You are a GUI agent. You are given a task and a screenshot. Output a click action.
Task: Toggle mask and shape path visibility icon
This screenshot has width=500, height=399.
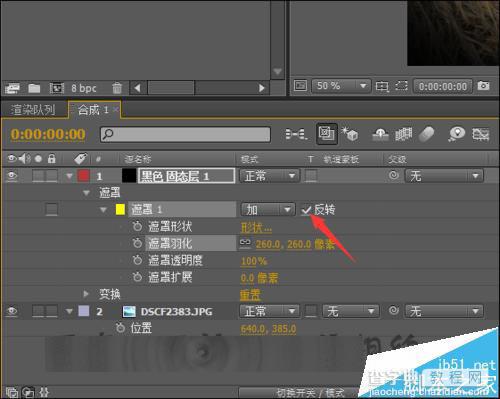pyautogui.click(x=401, y=86)
